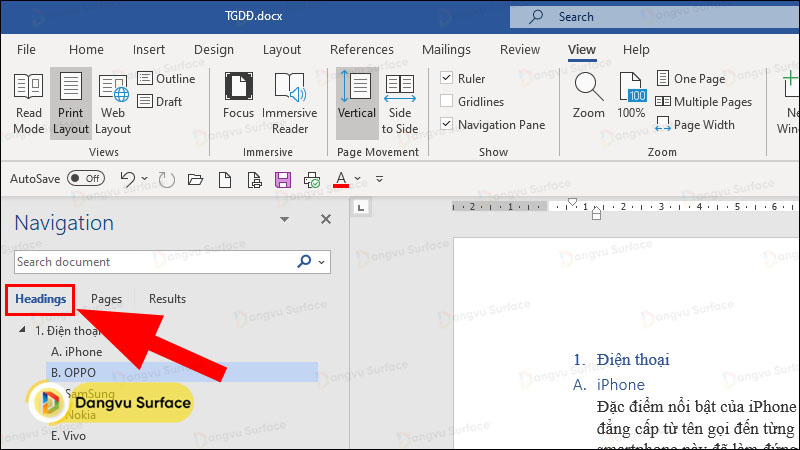Click the ruler tab selector icon
800x450 pixels.
tap(361, 207)
